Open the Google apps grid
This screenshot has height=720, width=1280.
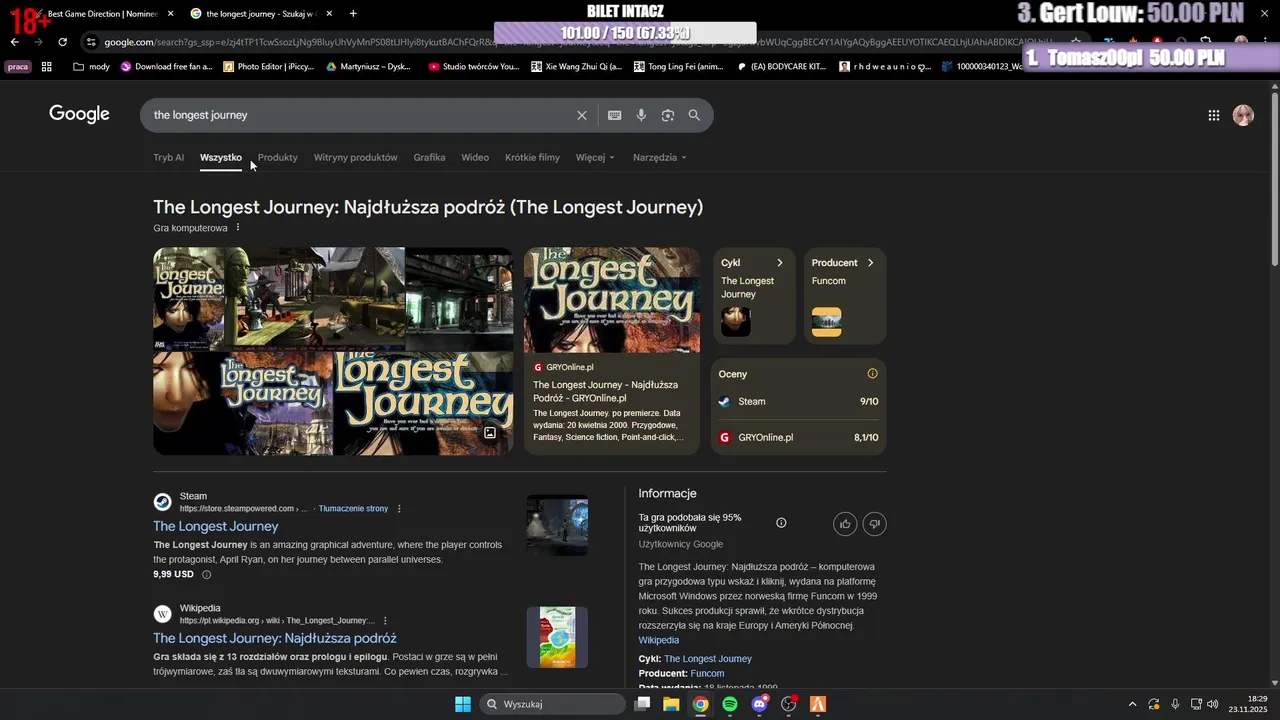tap(1214, 115)
